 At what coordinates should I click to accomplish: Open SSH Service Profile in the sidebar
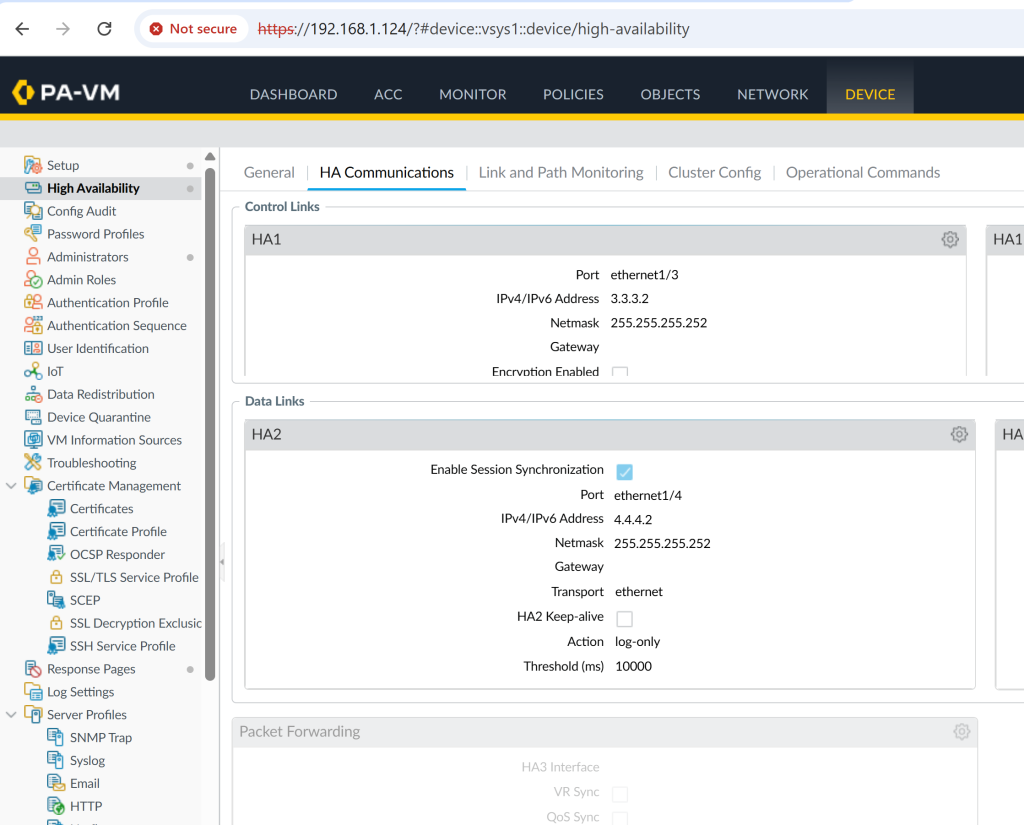point(123,645)
